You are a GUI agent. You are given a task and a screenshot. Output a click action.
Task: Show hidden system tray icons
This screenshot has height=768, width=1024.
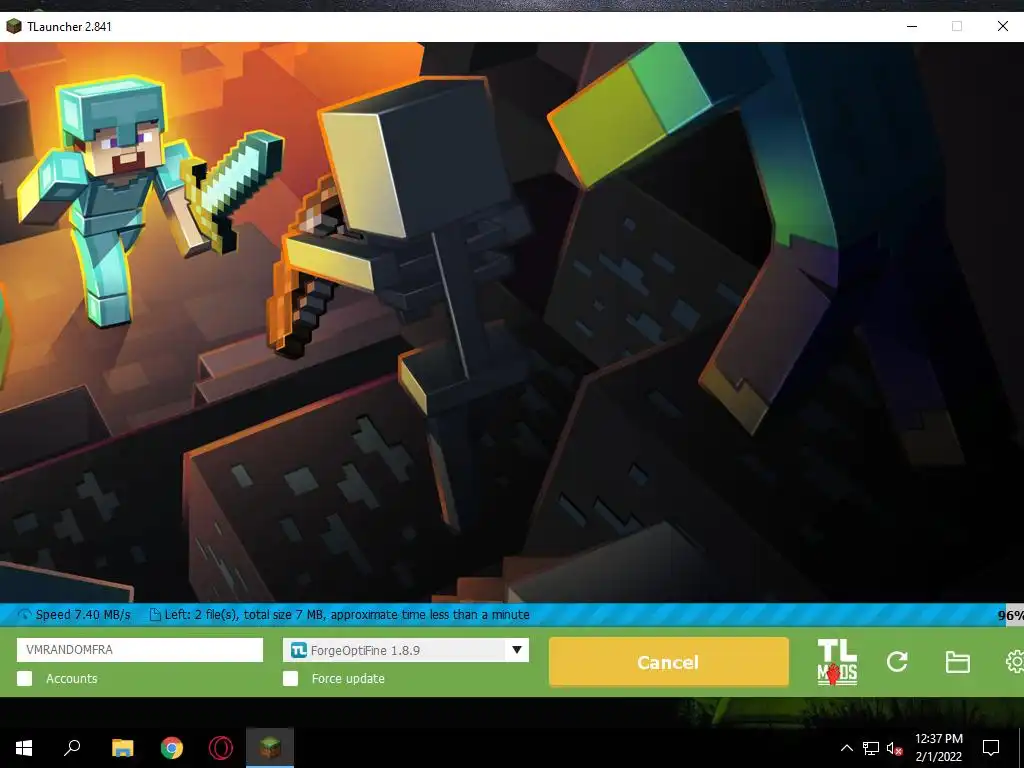tap(846, 748)
